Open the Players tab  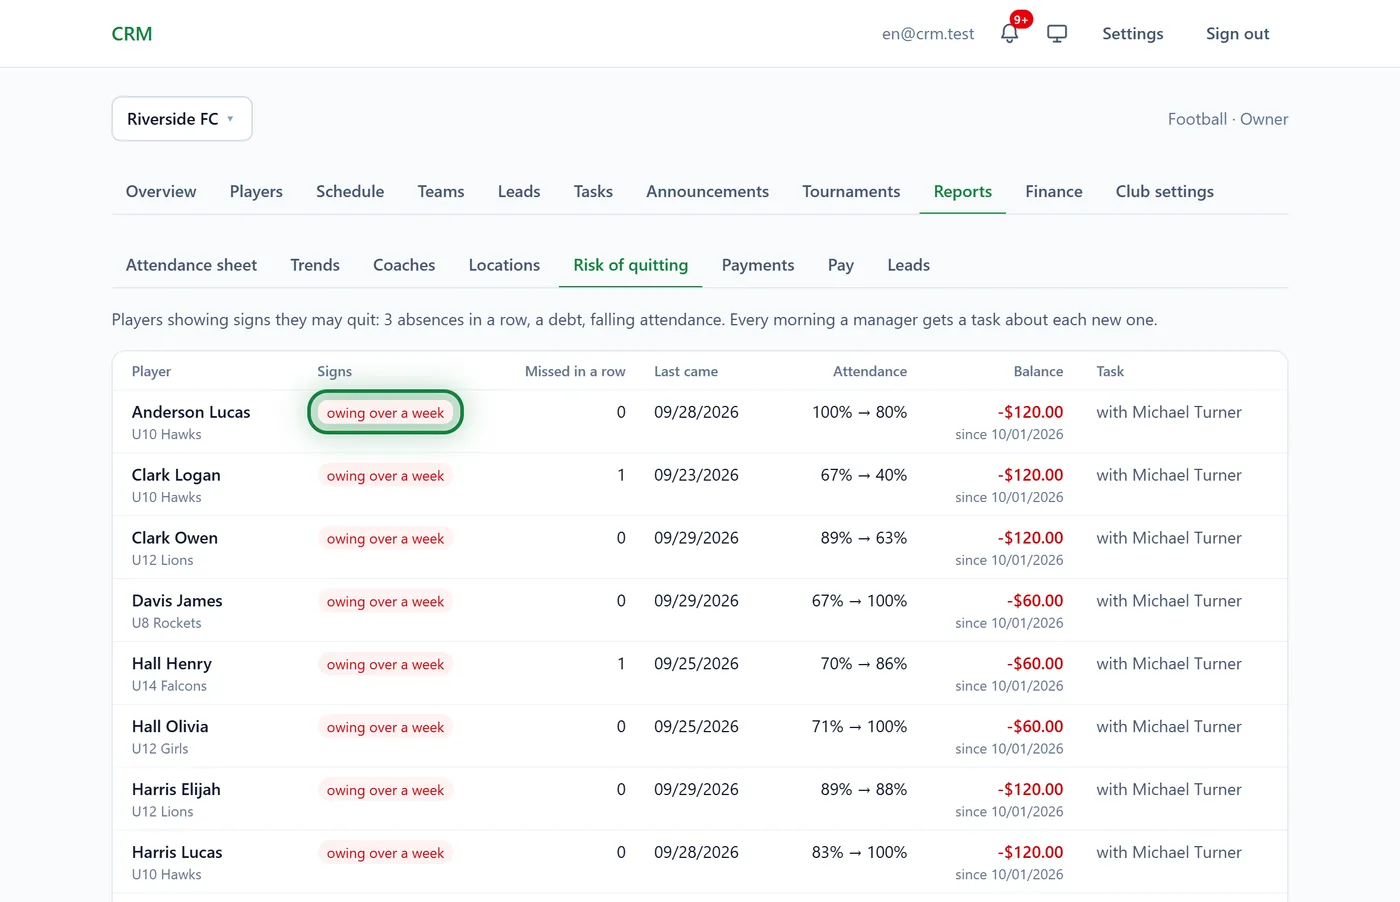tap(256, 191)
